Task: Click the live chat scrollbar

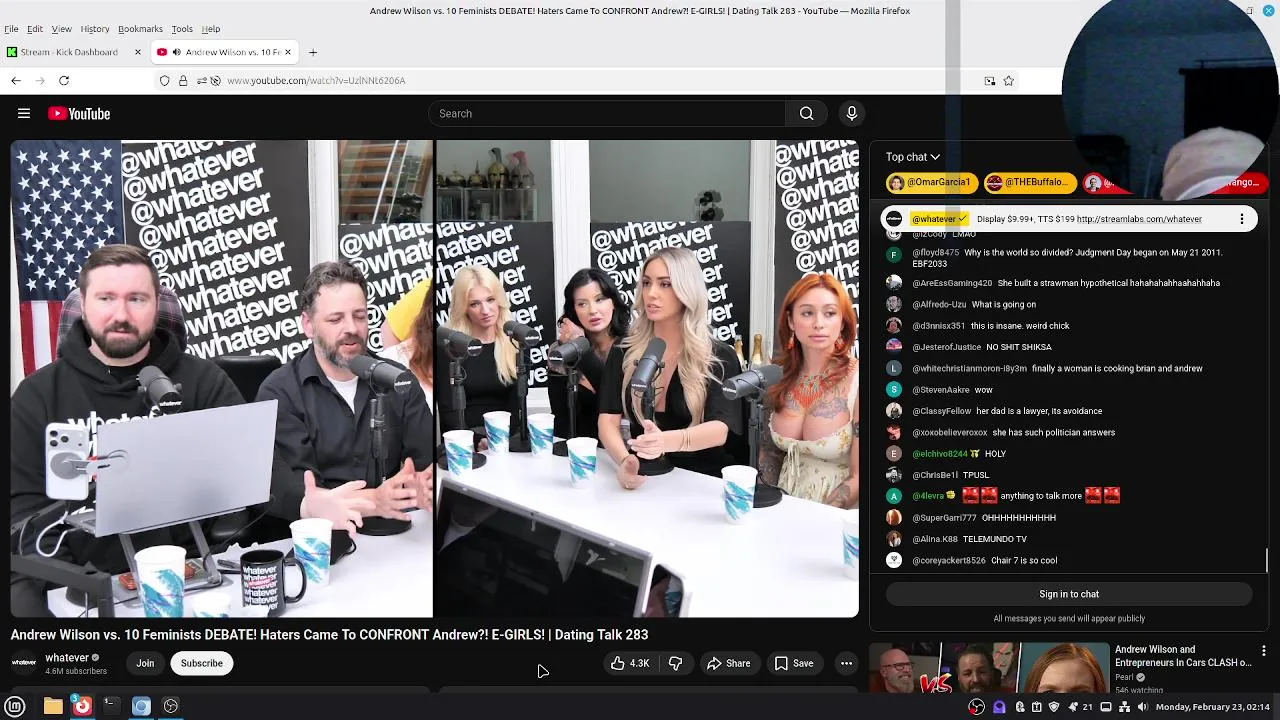Action: pyautogui.click(x=1267, y=560)
